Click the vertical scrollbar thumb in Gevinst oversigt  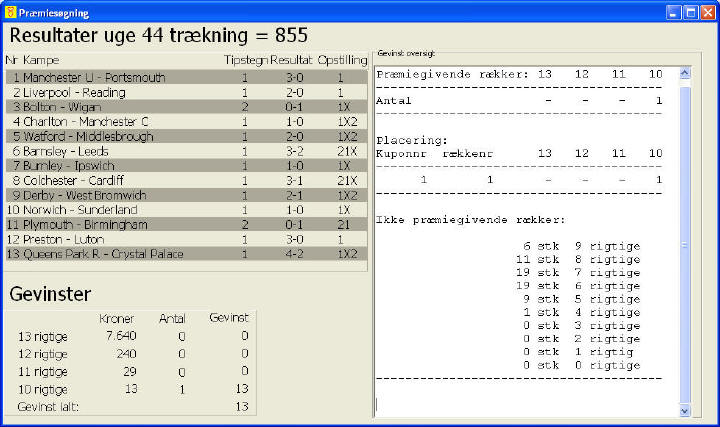coord(685,245)
